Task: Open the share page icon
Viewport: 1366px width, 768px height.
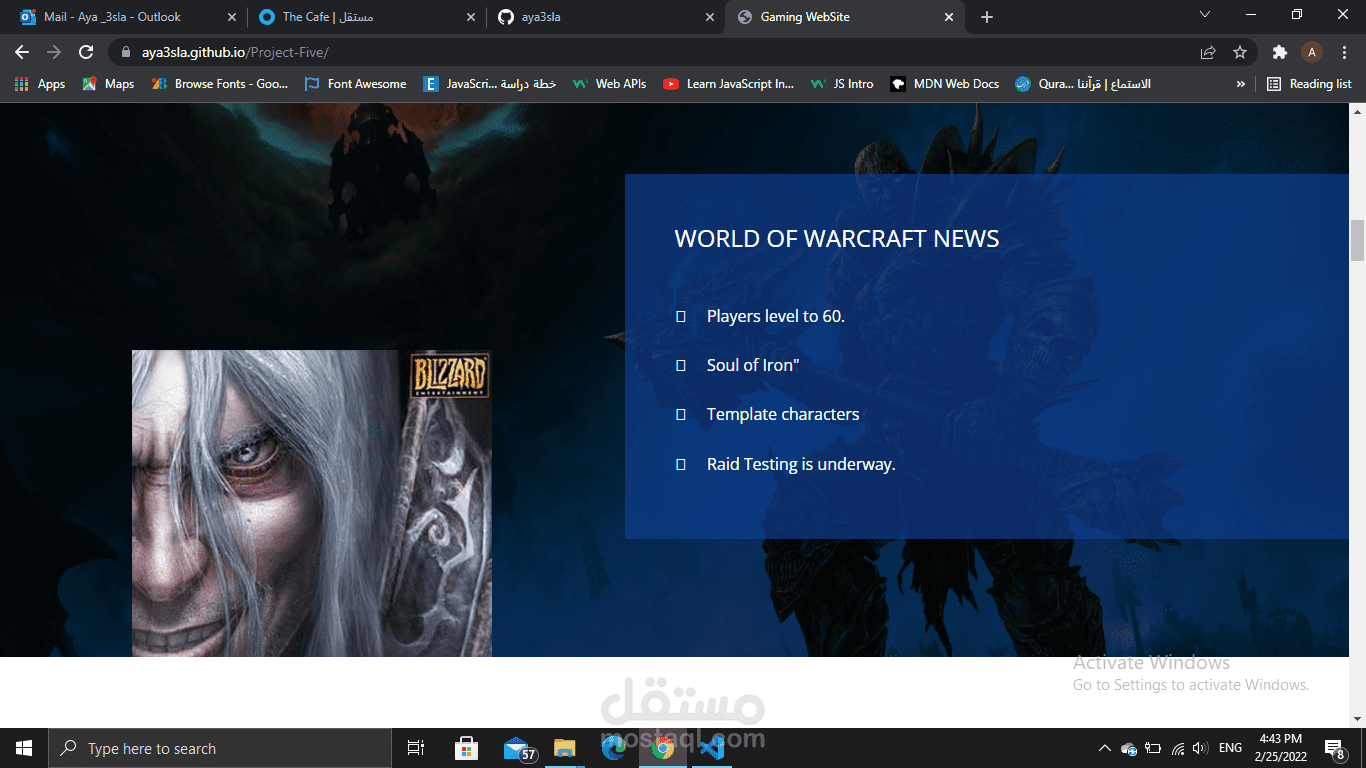Action: coord(1208,52)
